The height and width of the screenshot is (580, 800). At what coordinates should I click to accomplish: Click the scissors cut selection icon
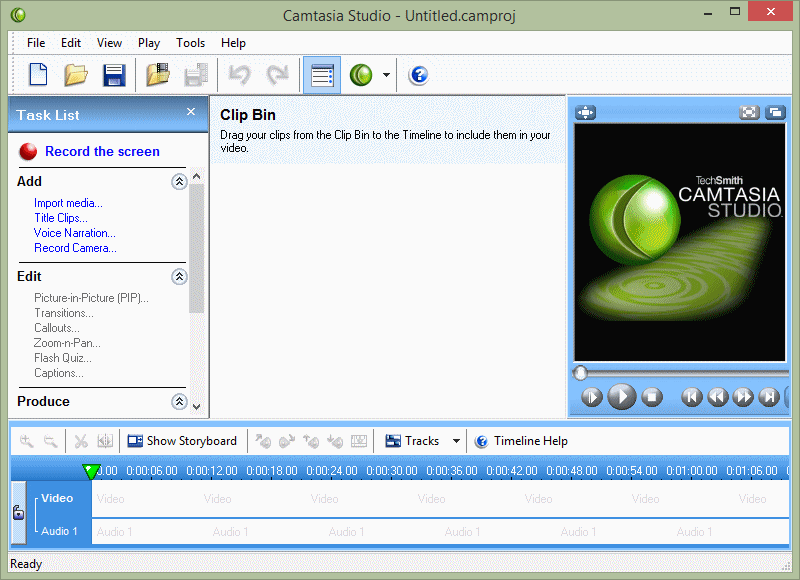pos(81,441)
